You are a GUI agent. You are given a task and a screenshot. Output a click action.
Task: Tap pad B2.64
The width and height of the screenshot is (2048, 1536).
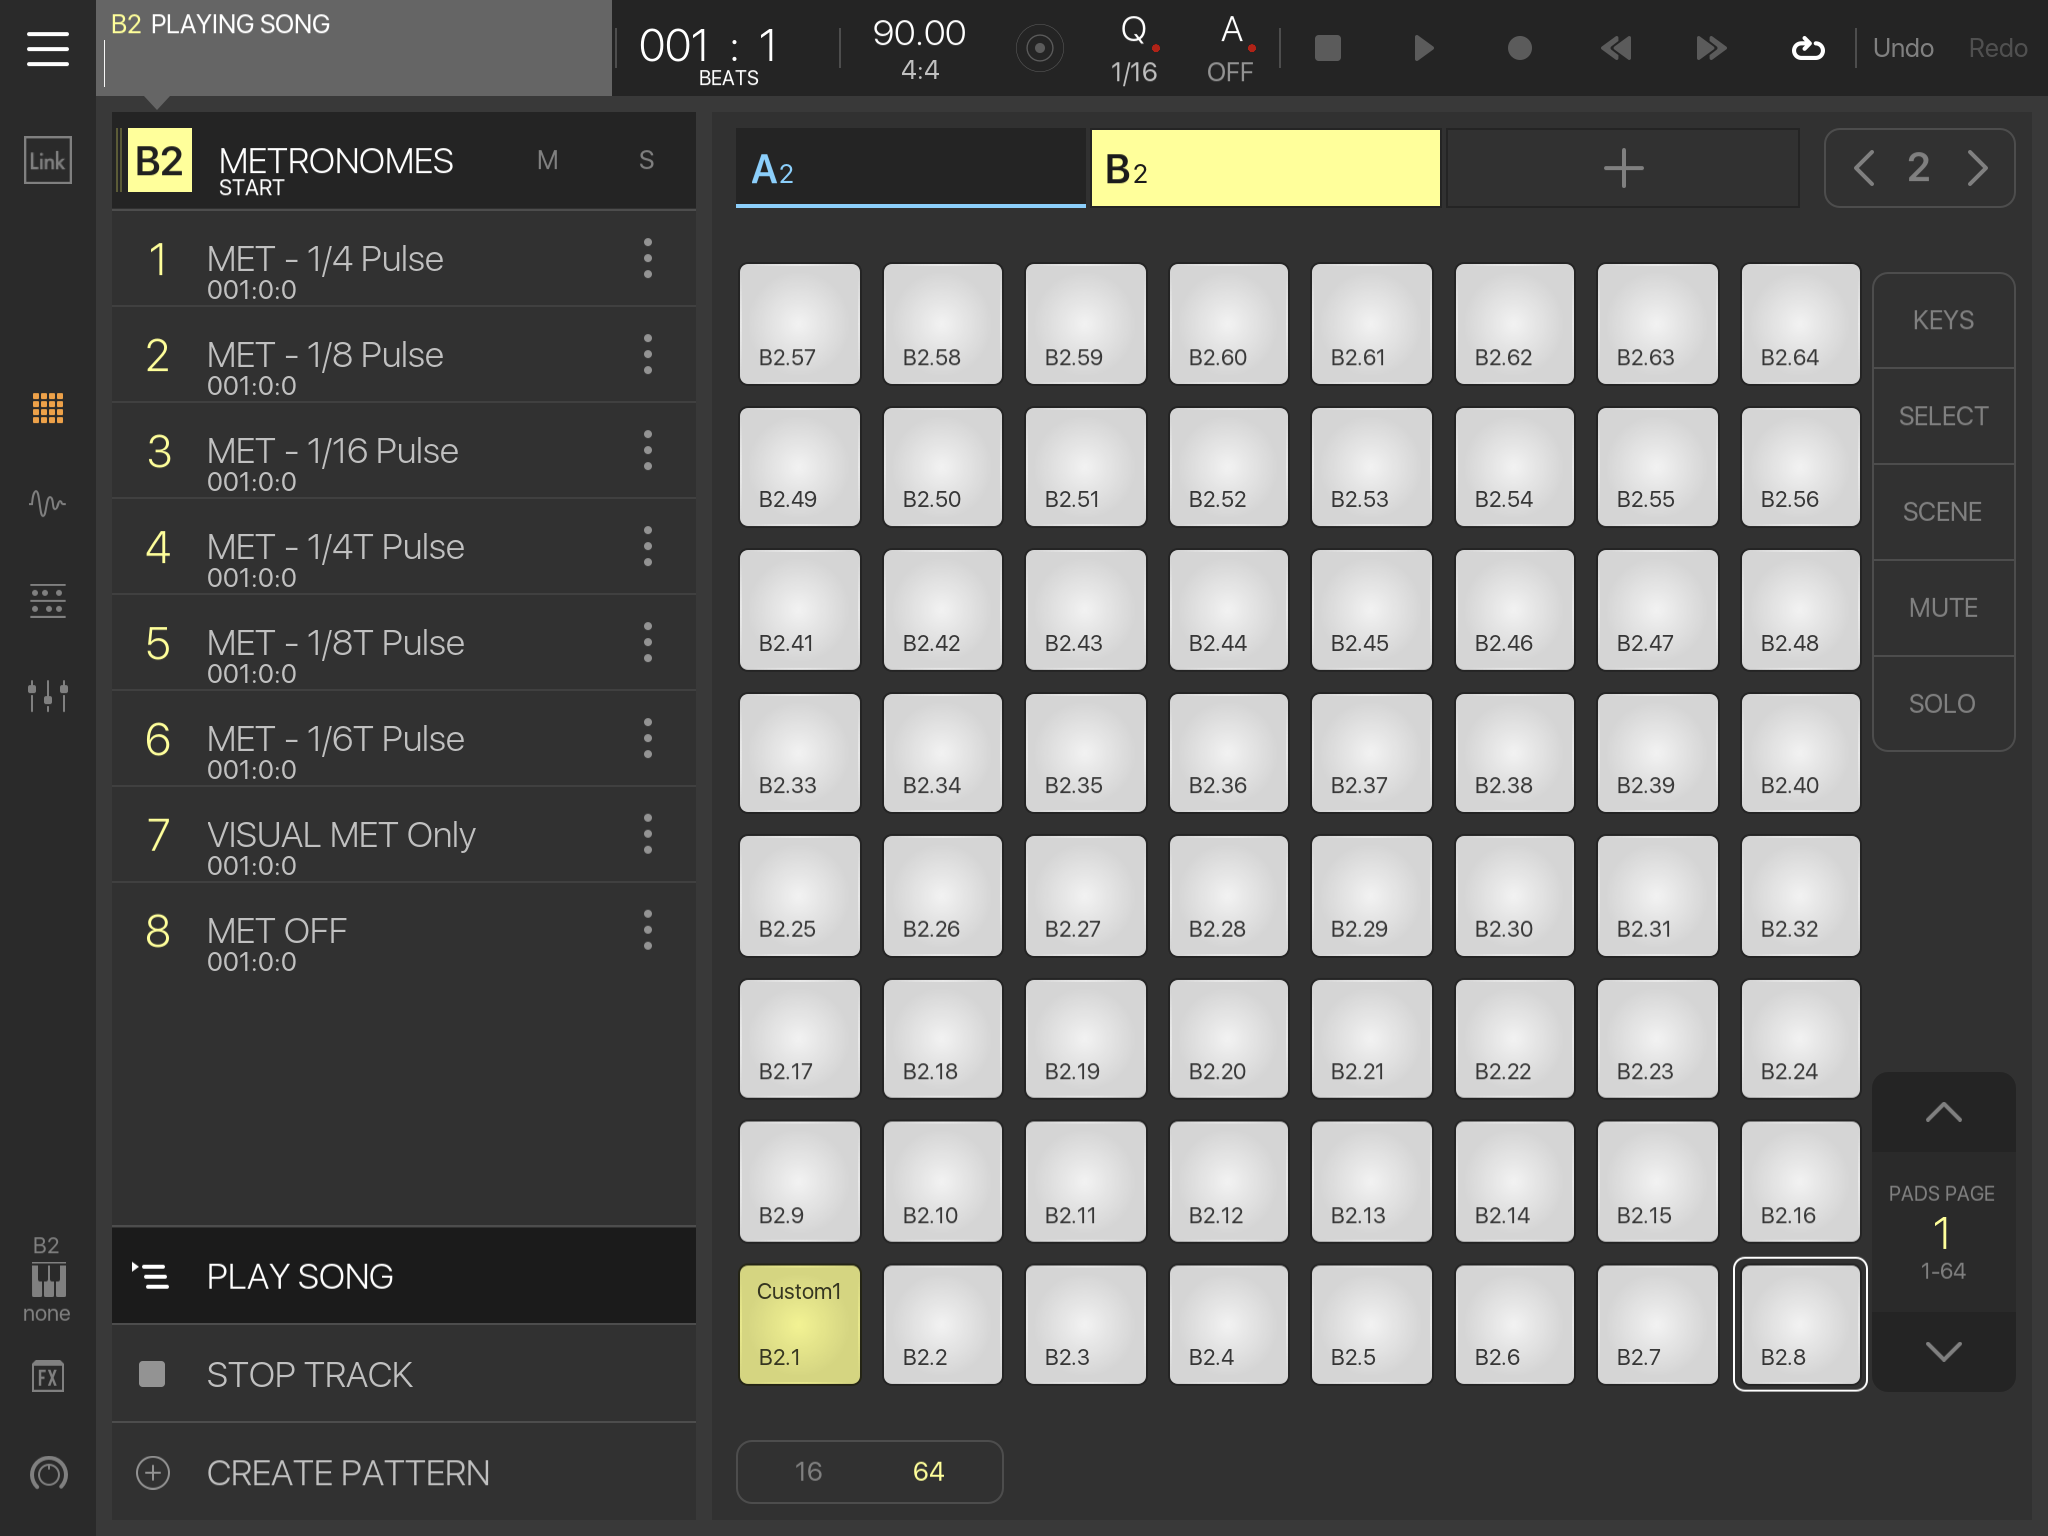pyautogui.click(x=1800, y=324)
